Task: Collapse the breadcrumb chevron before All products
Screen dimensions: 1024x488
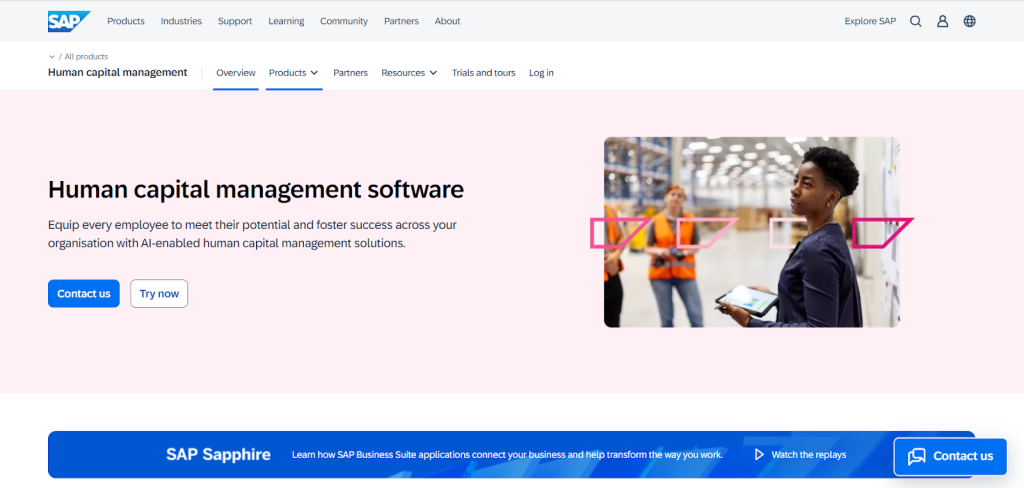Action: (52, 57)
